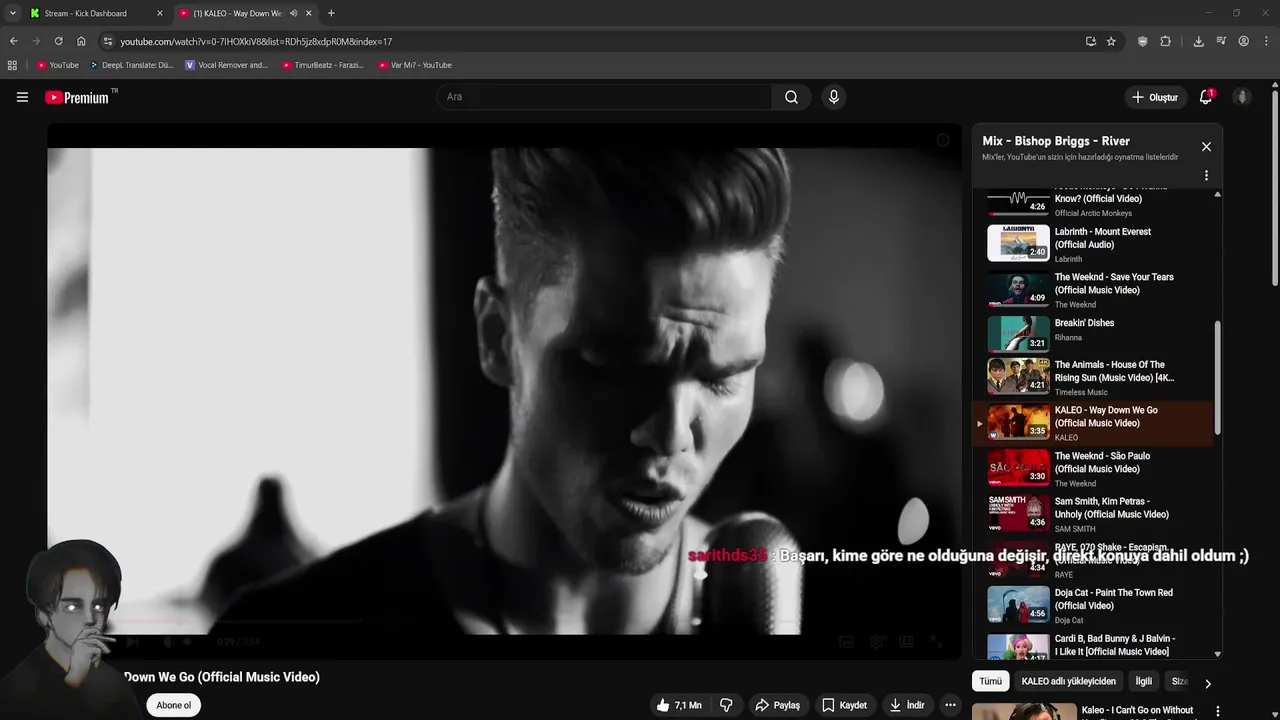Image resolution: width=1280 pixels, height=720 pixels.
Task: Click the shield extension icon
Action: [x=1142, y=41]
